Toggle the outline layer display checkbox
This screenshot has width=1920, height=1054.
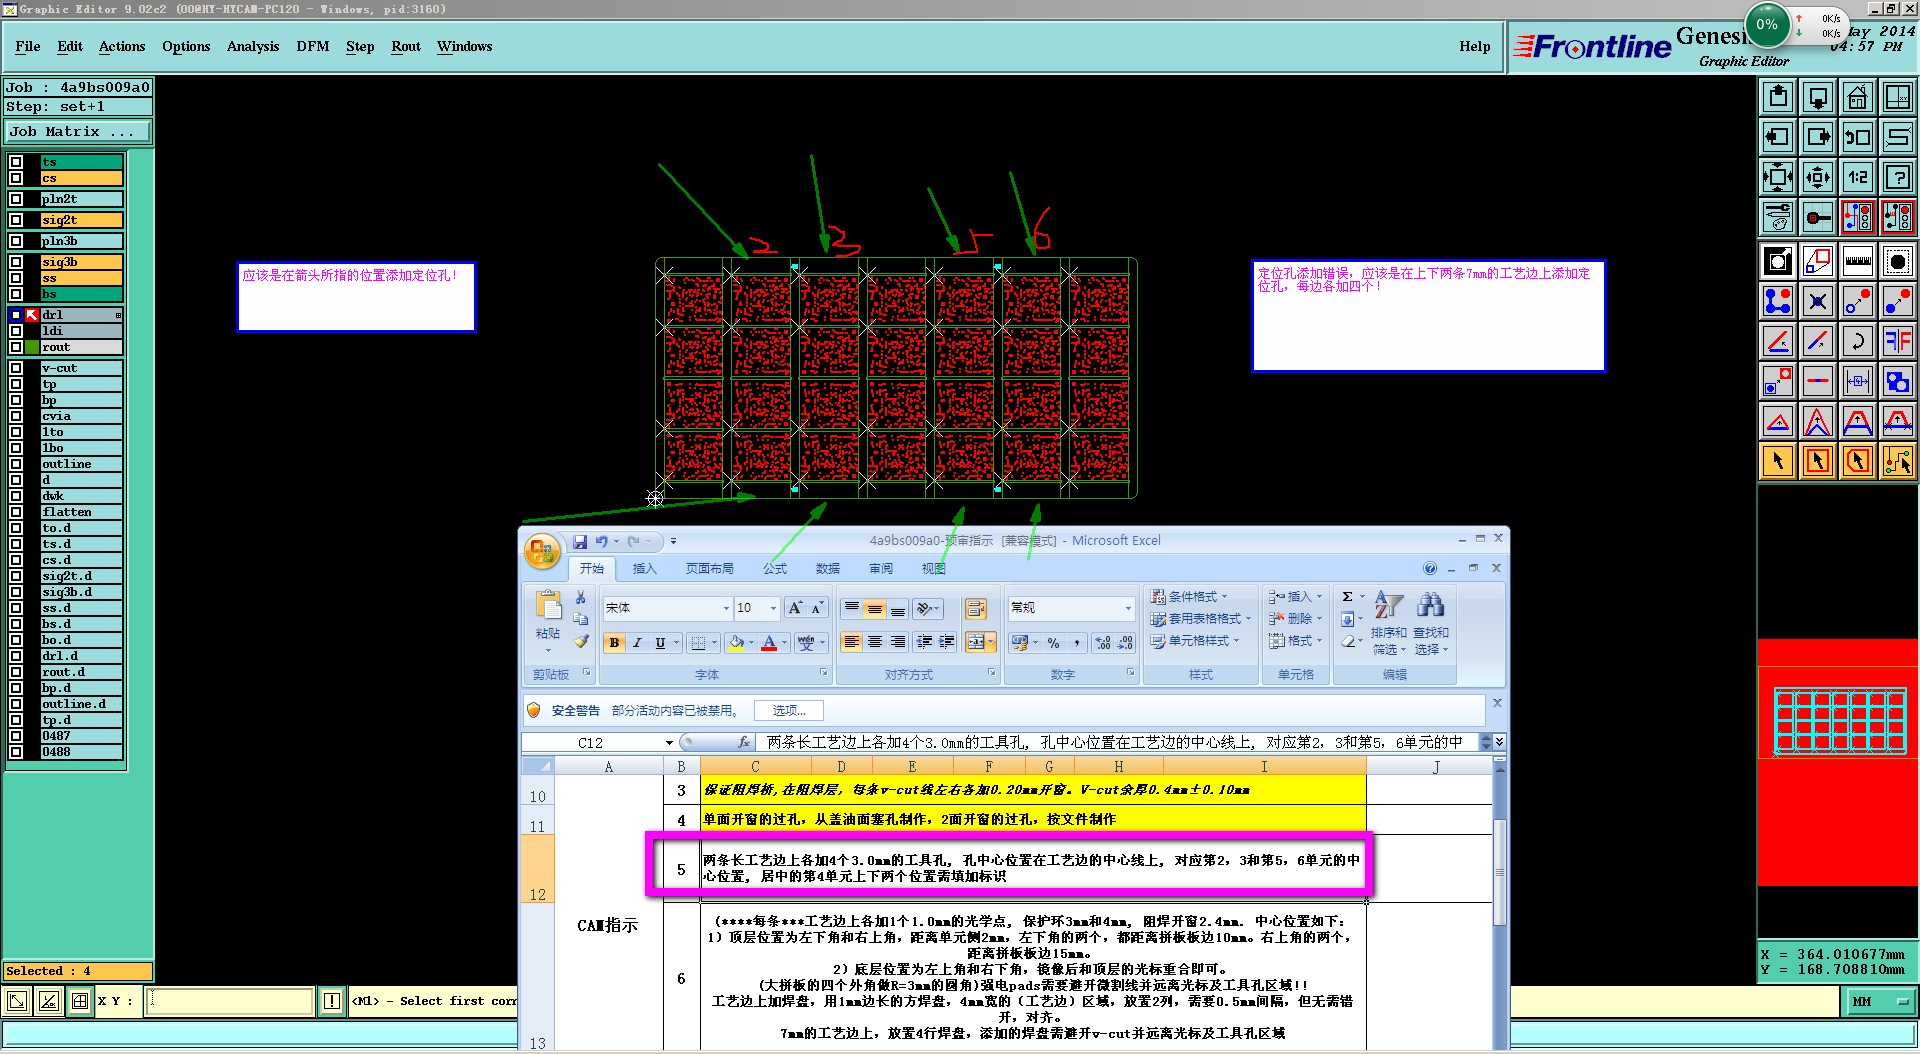pyautogui.click(x=16, y=464)
